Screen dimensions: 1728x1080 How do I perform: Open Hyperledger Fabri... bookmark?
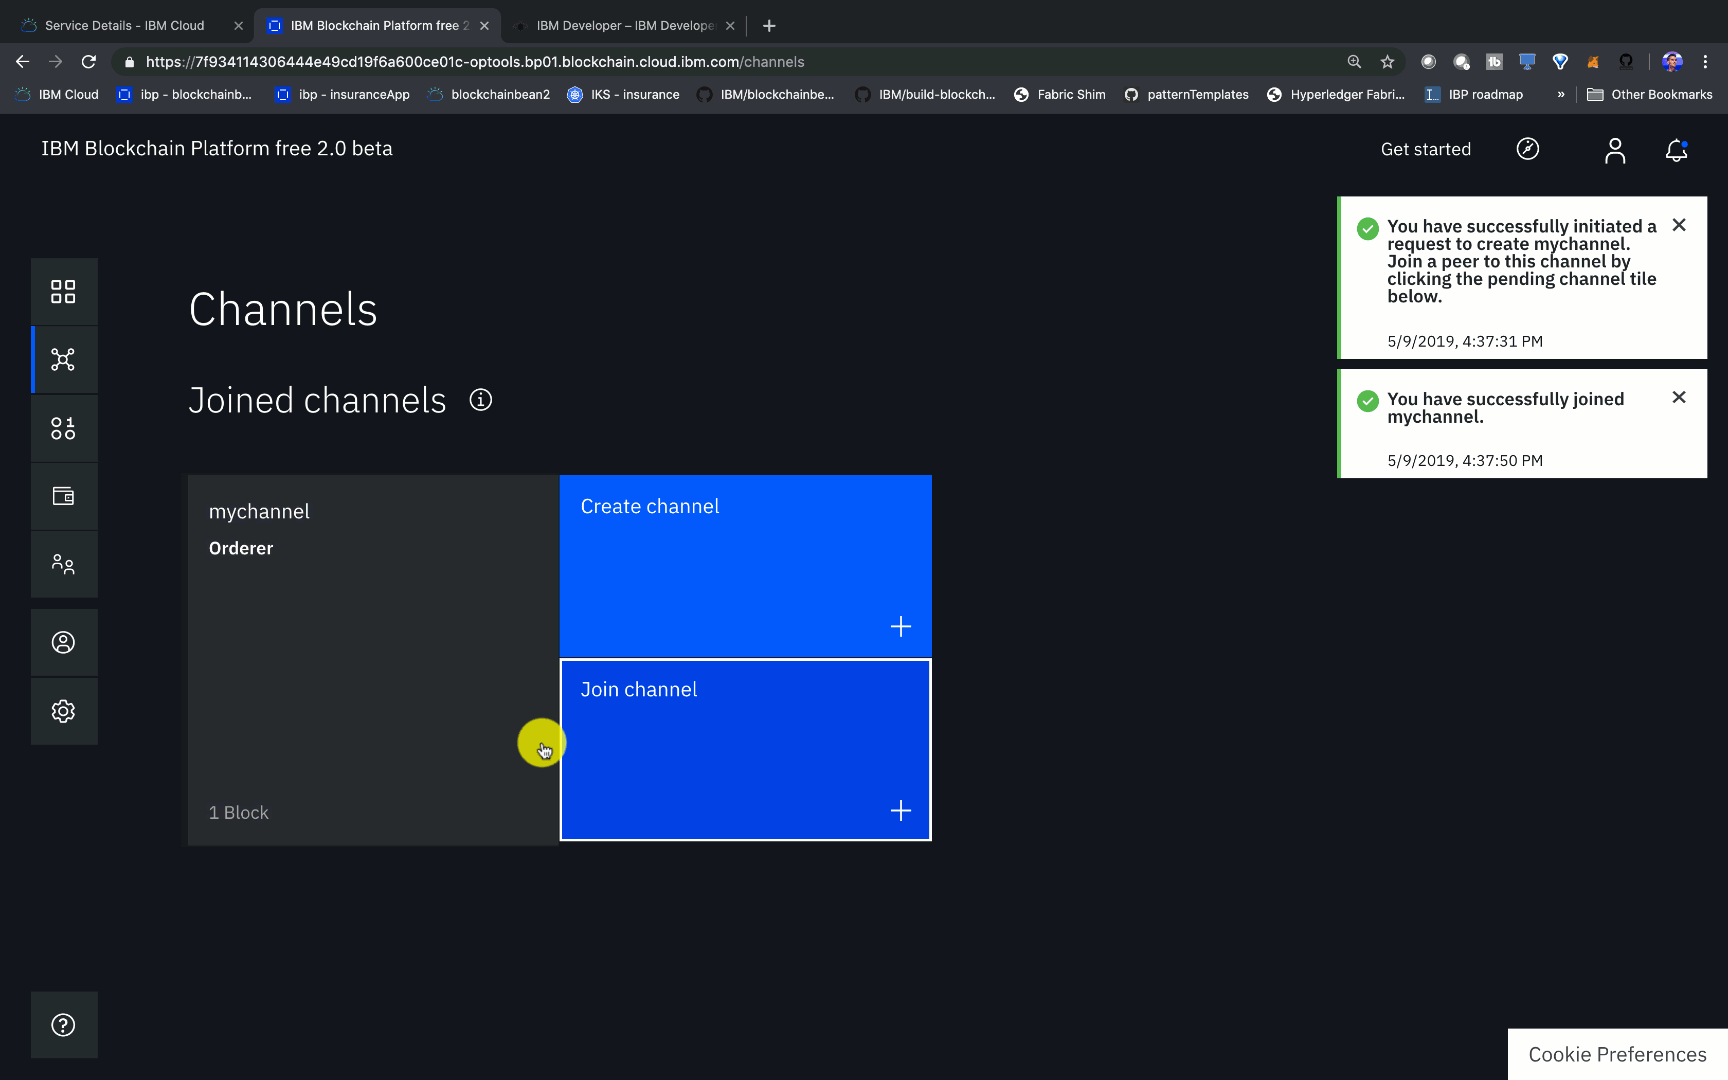click(1336, 94)
